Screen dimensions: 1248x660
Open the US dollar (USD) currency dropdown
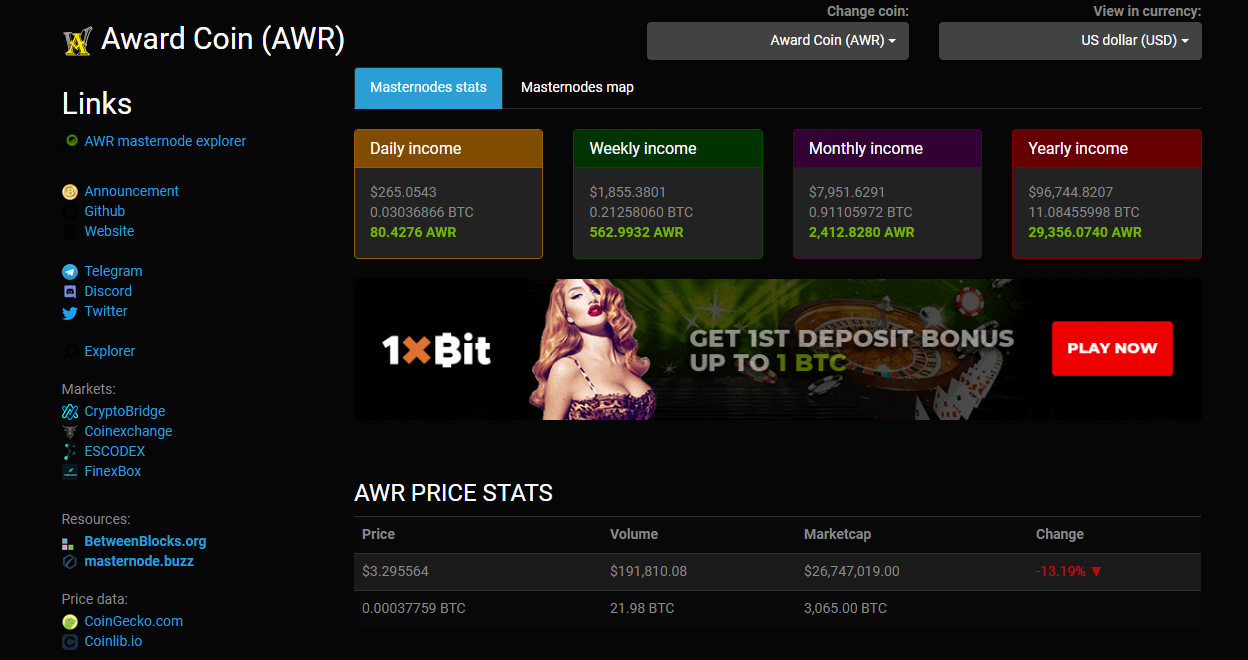point(1070,41)
